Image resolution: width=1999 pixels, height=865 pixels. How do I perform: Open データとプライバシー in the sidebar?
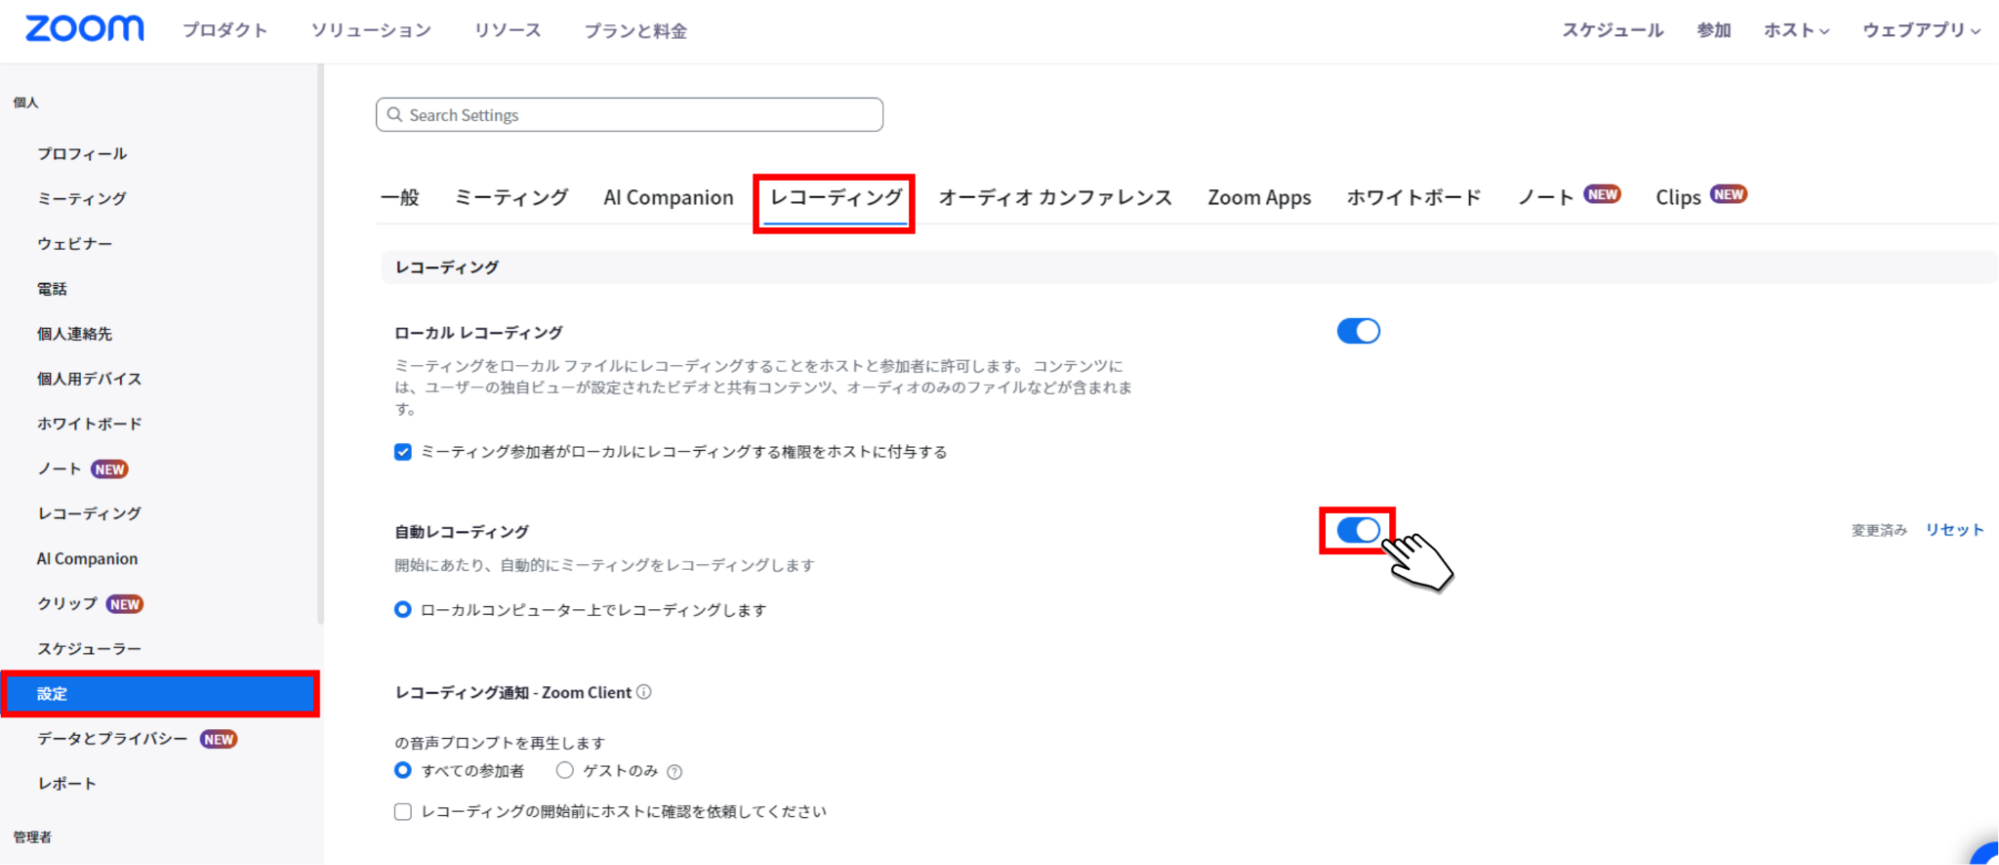112,739
